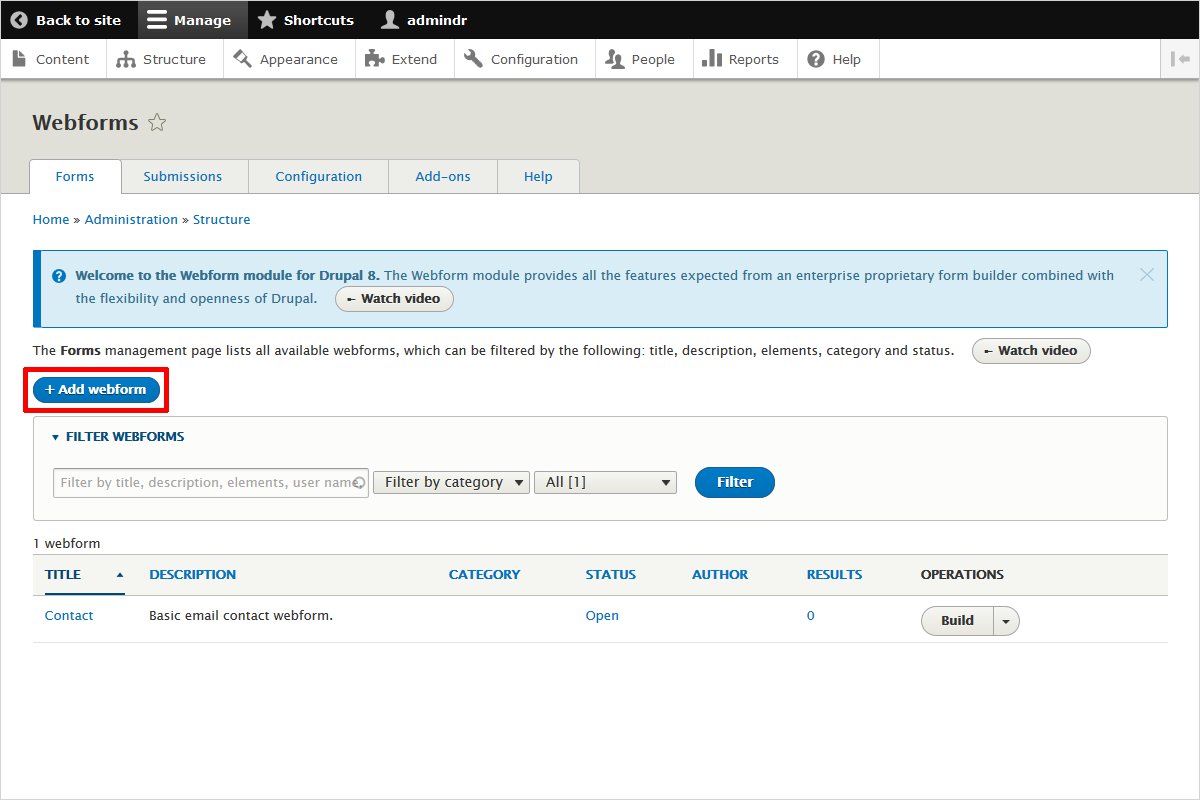Click the Add webform button
1200x800 pixels.
pos(96,390)
